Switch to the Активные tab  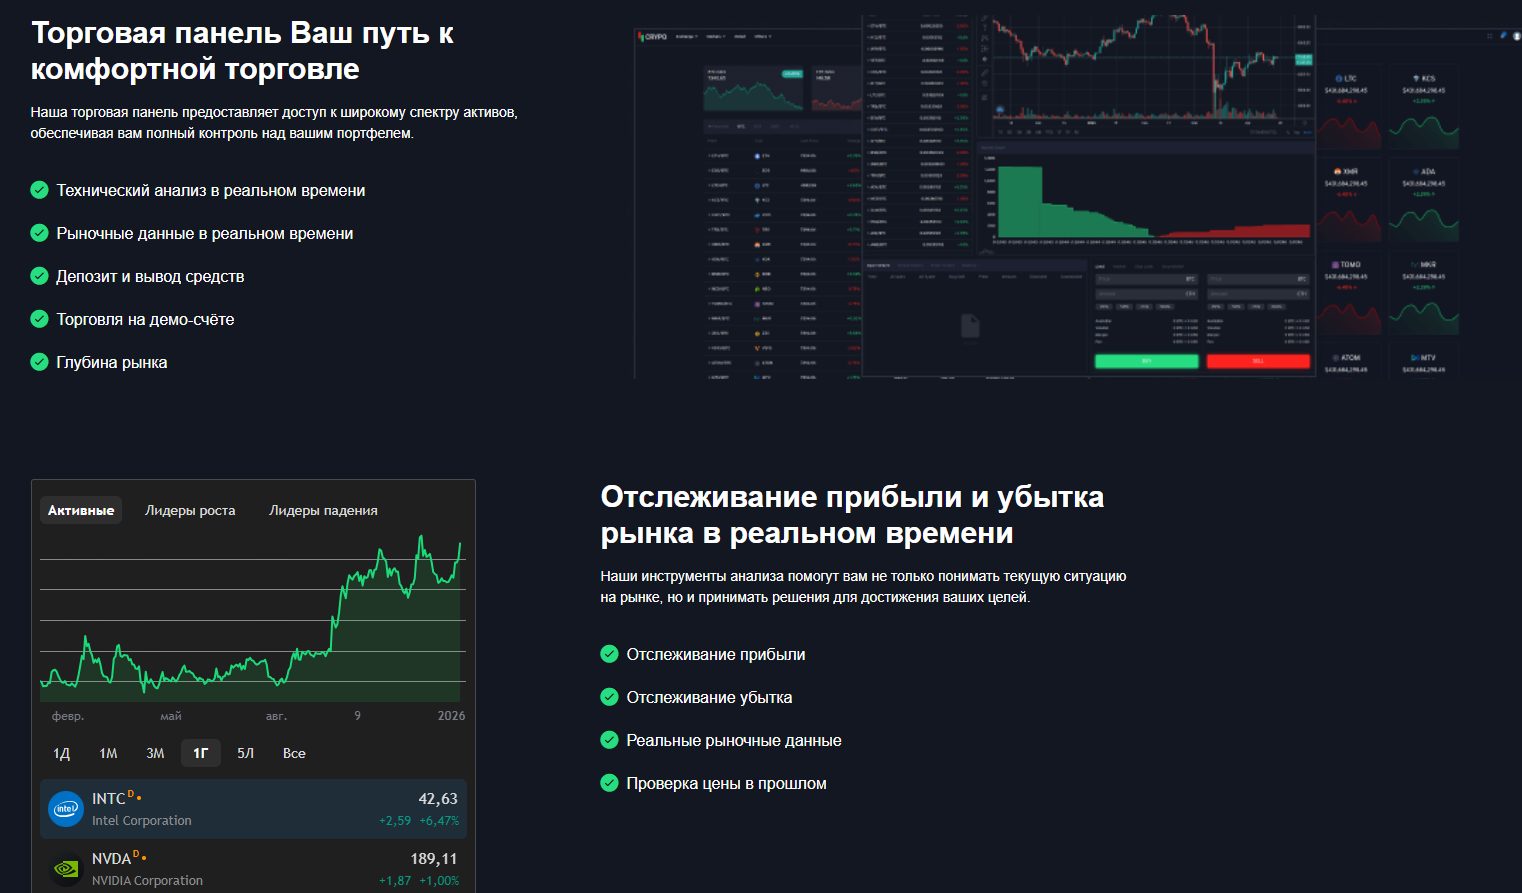[x=81, y=510]
